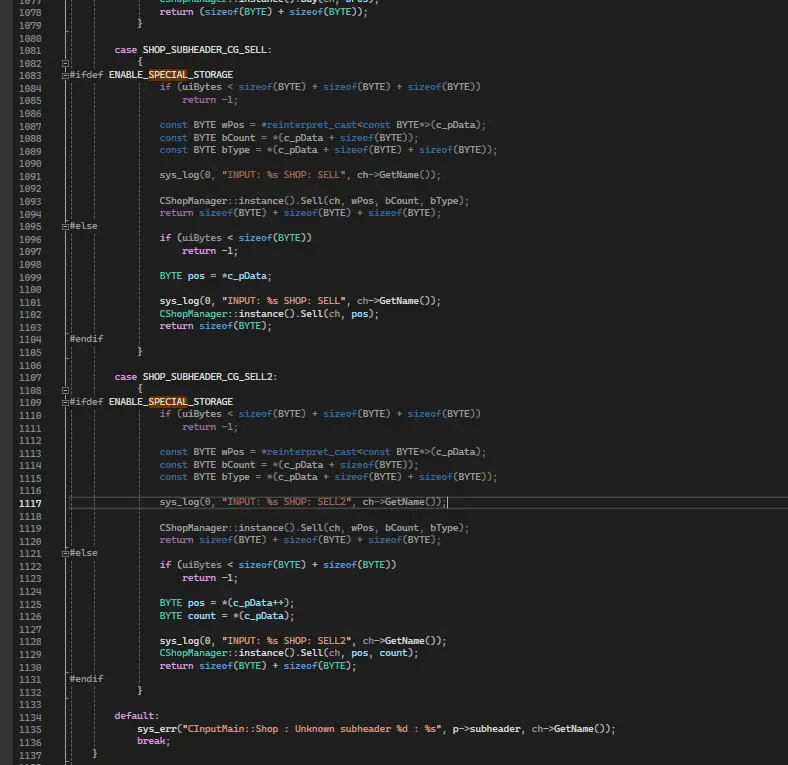Click "return -1;" on line 1111

tap(210, 427)
